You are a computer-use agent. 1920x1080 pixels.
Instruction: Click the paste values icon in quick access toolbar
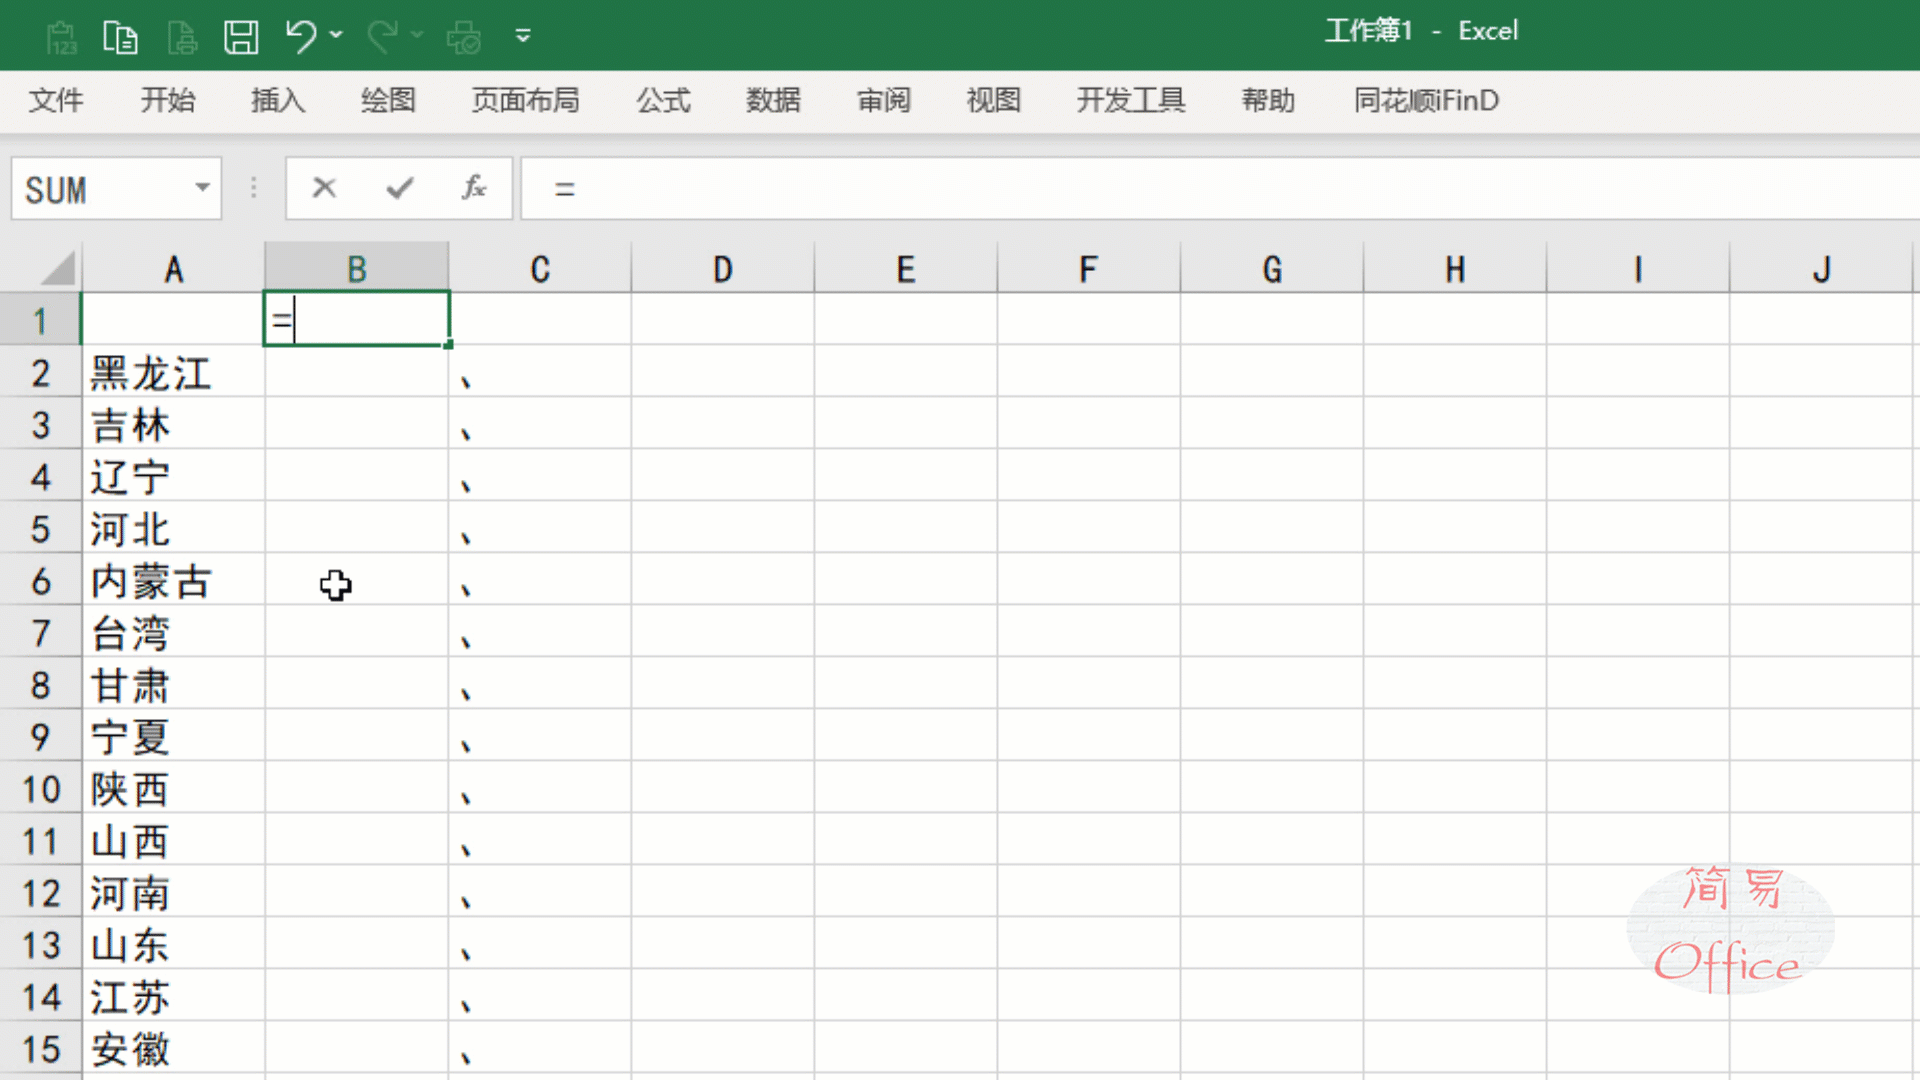[61, 37]
